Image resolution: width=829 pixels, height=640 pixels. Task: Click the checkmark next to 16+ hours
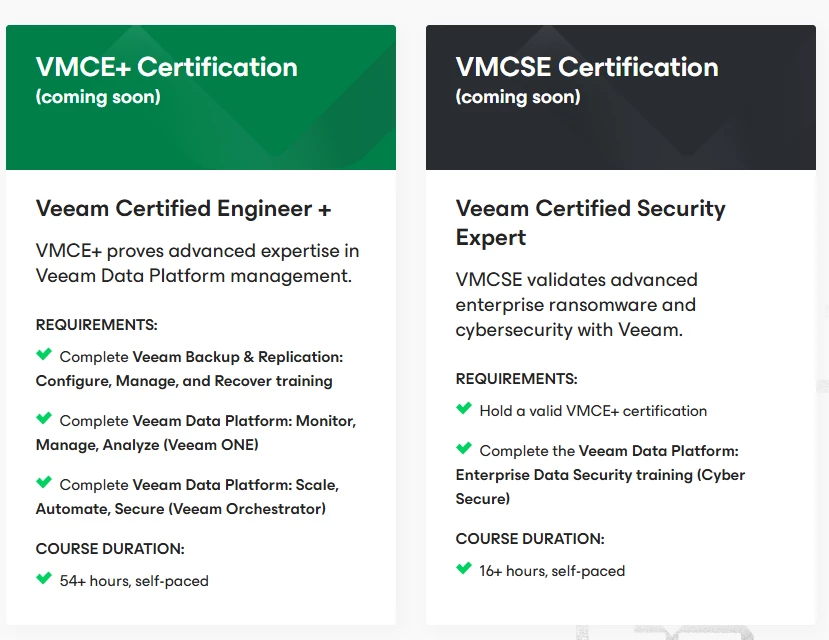(x=464, y=568)
